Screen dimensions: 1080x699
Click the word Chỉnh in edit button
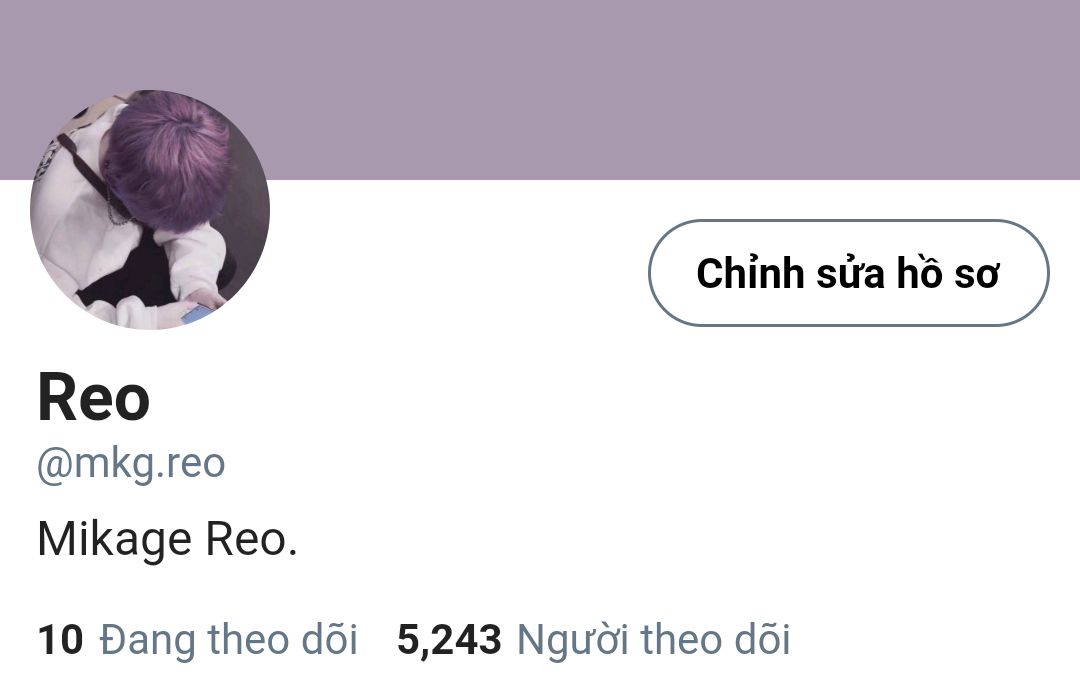(x=750, y=273)
